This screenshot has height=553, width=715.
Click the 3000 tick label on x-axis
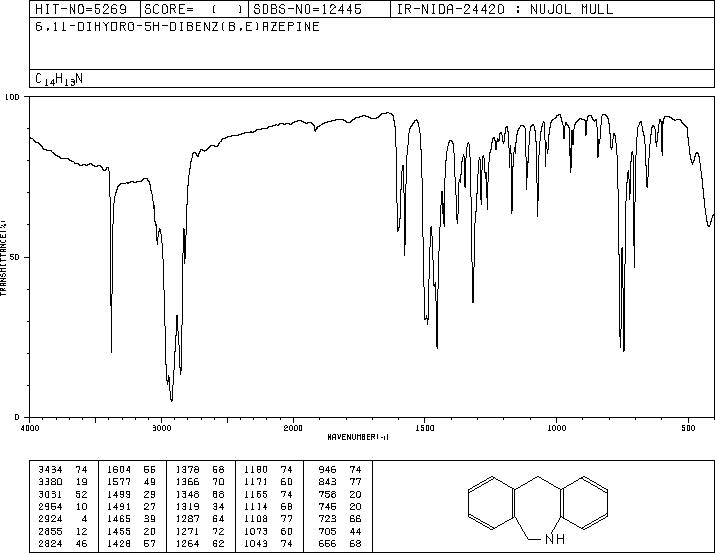[161, 428]
